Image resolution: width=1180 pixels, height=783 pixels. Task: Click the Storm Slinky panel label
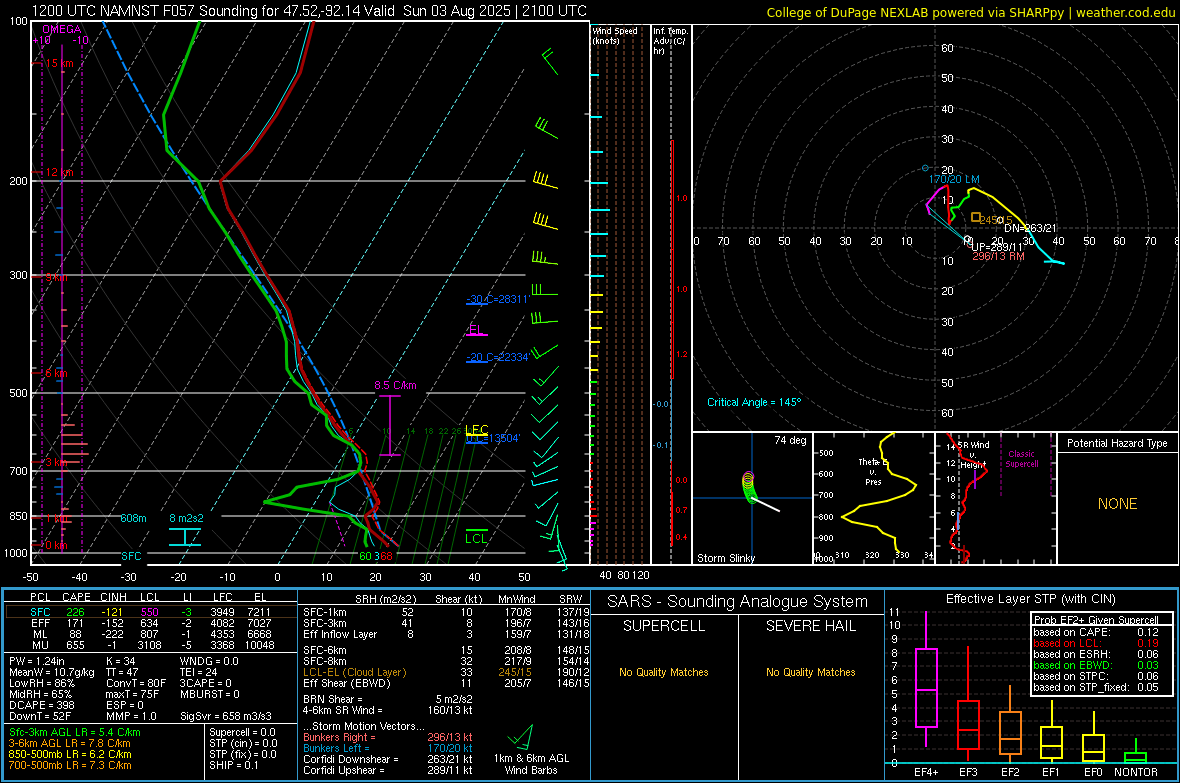pyautogui.click(x=725, y=558)
